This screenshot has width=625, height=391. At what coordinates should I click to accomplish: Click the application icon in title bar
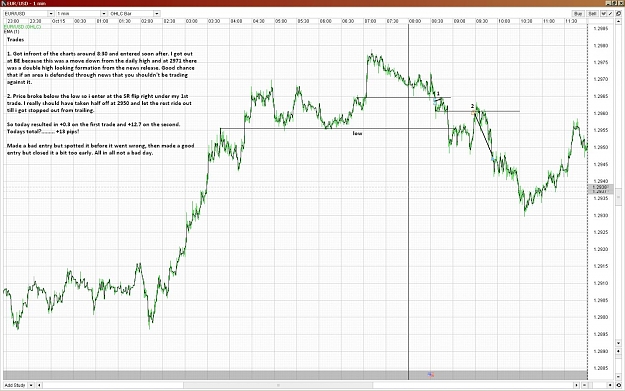[x=4, y=3]
